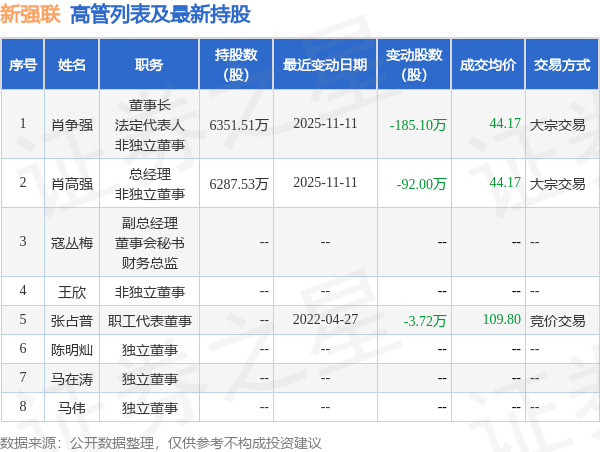Click the 交易方式 column header
The width and height of the screenshot is (600, 452).
tap(562, 64)
